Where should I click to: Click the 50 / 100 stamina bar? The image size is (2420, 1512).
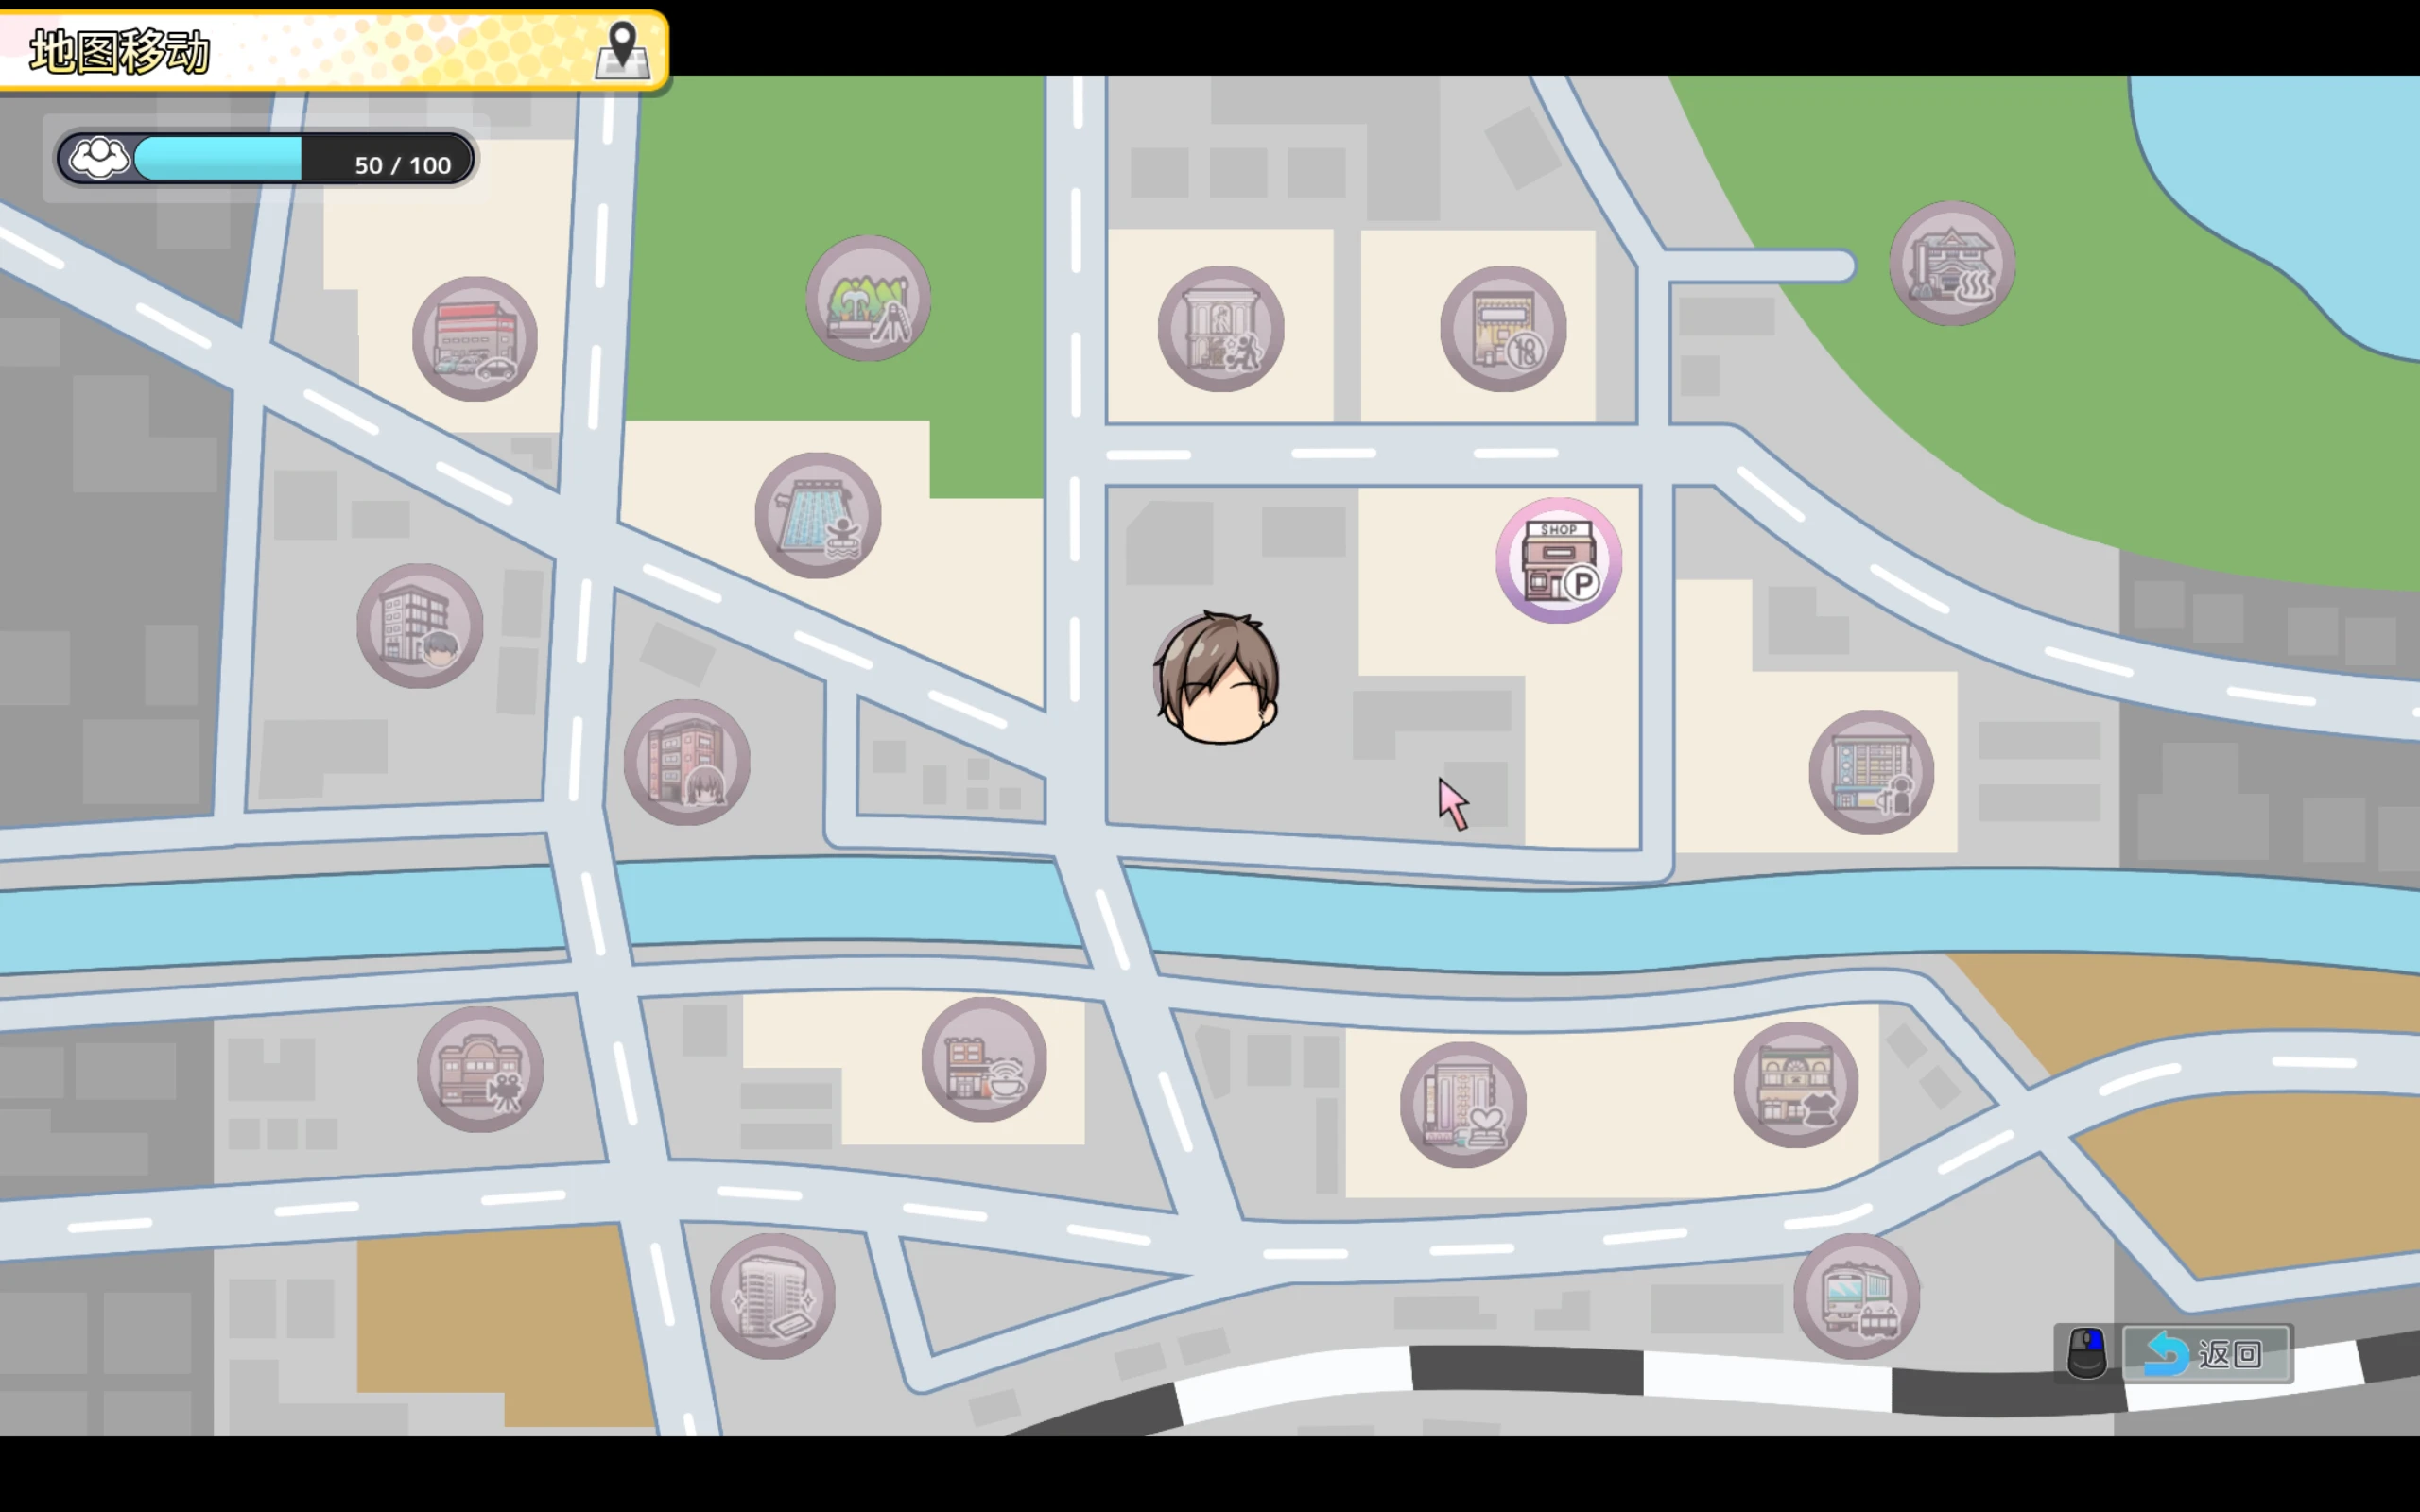click(266, 158)
